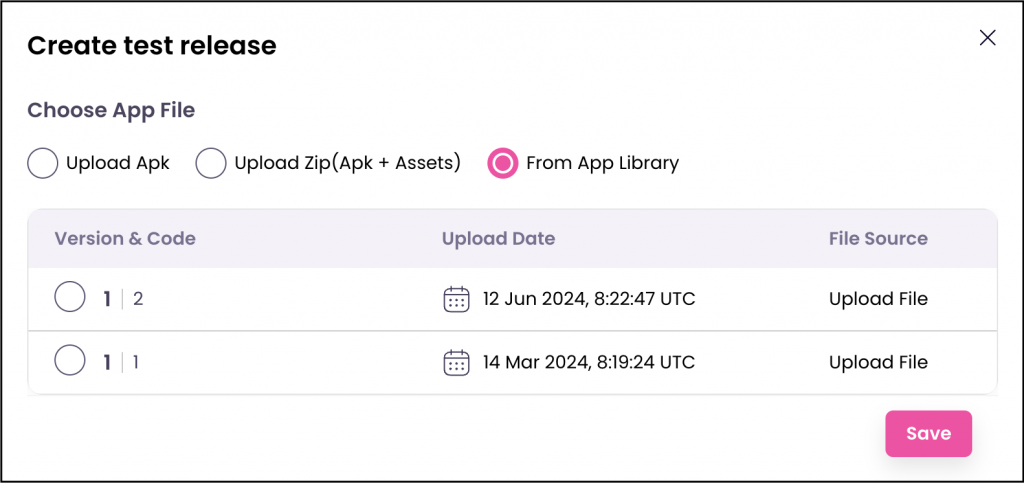Click Upload File in the 14 Mar row
Screen dimensions: 1024x483
[878, 362]
